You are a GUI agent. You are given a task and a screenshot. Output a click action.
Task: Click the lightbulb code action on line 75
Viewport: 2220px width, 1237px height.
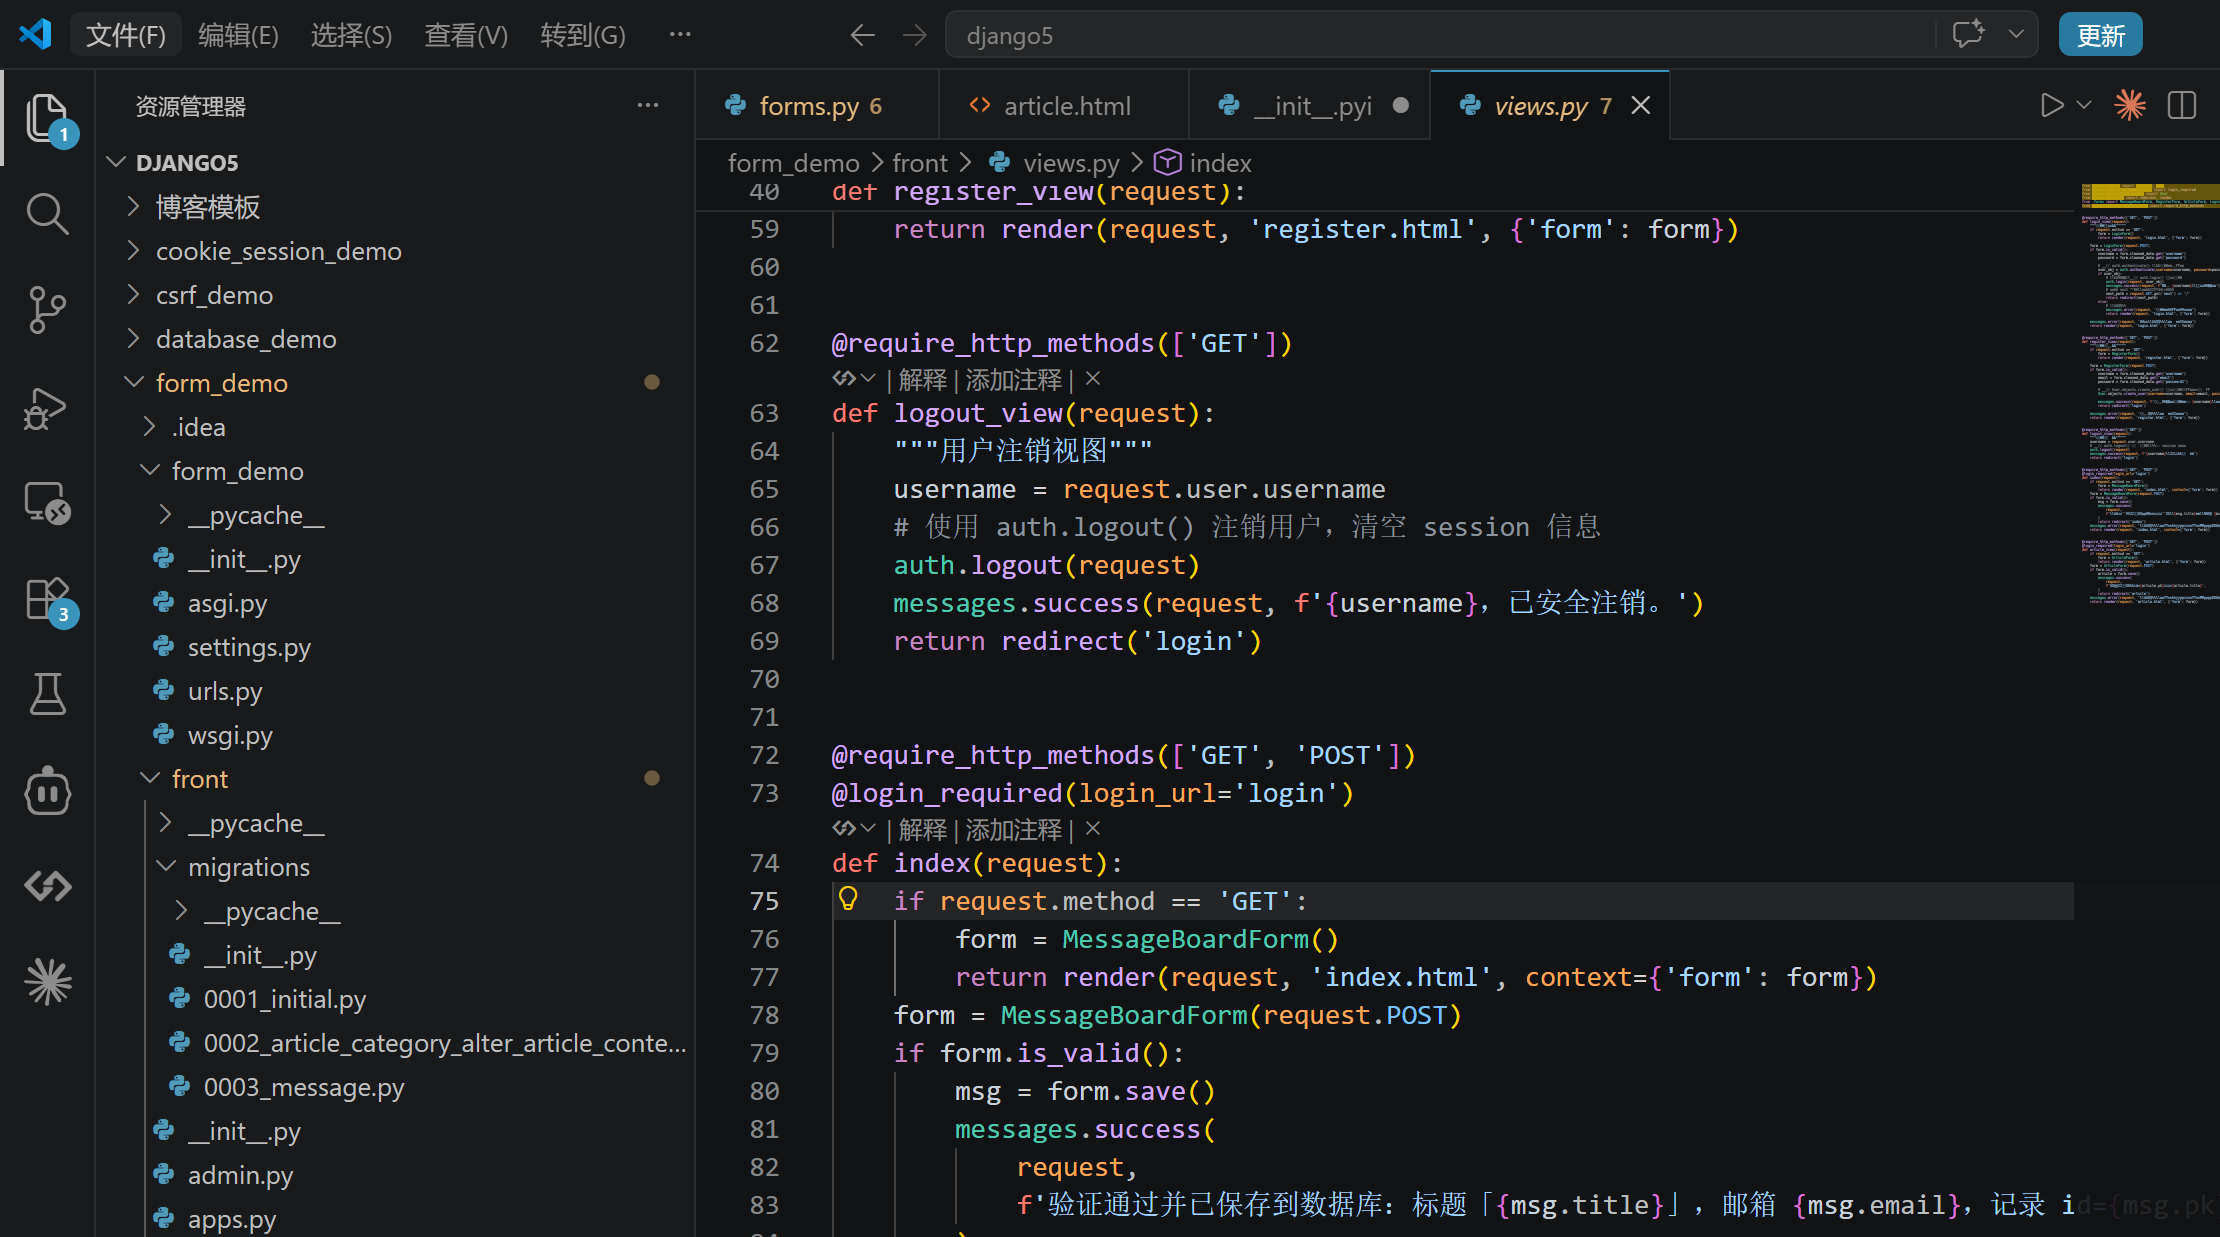point(848,899)
